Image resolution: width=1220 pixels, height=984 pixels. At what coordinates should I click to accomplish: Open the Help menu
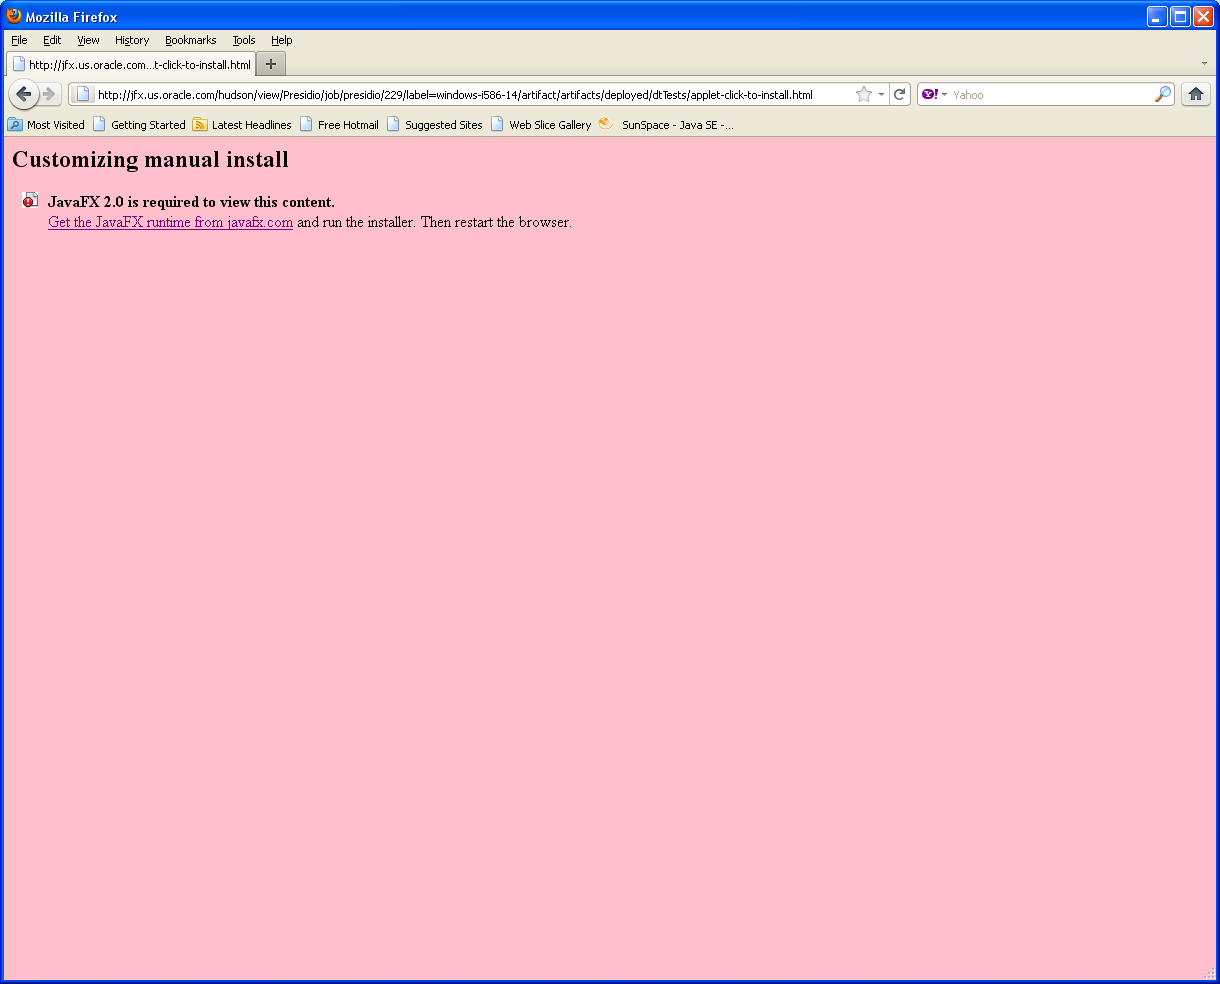pyautogui.click(x=282, y=40)
